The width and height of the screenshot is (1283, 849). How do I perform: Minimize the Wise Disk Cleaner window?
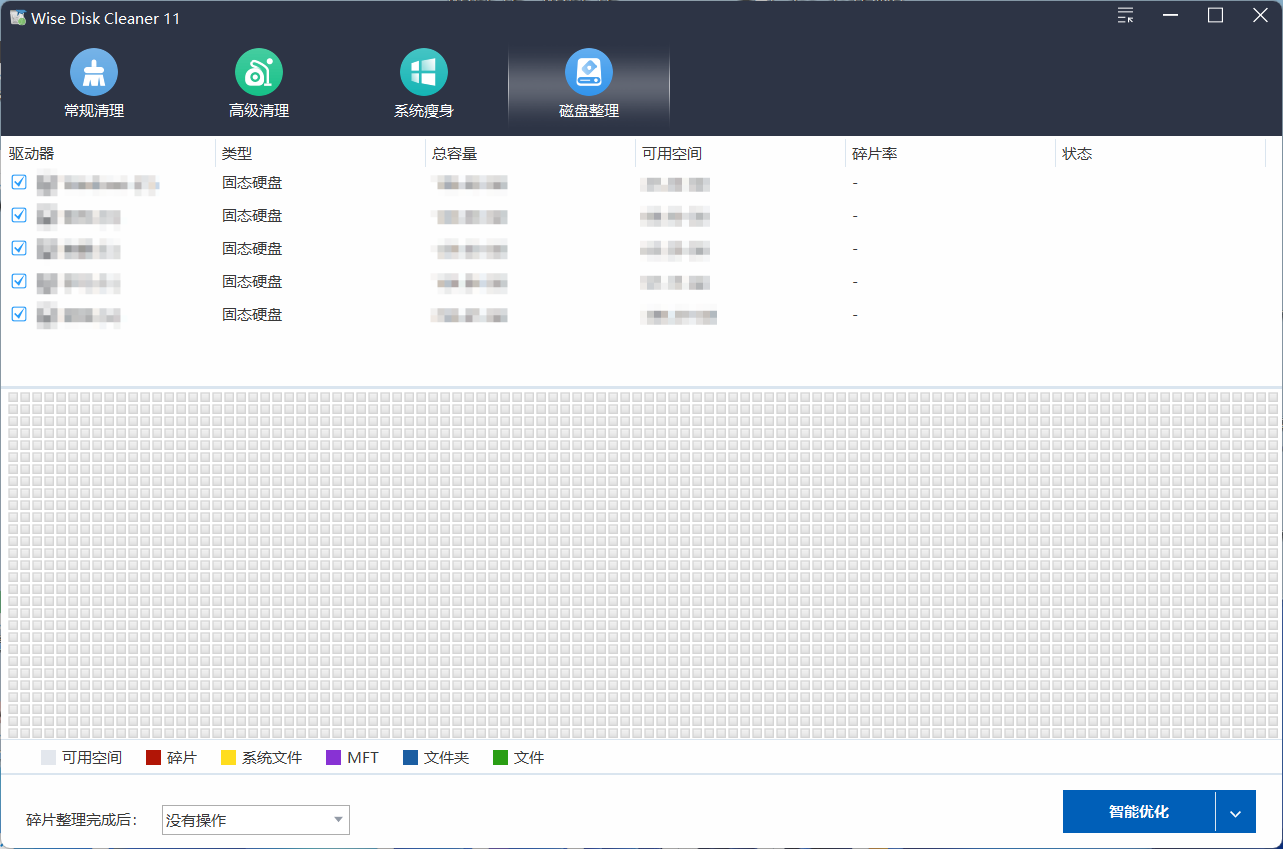tap(1171, 15)
